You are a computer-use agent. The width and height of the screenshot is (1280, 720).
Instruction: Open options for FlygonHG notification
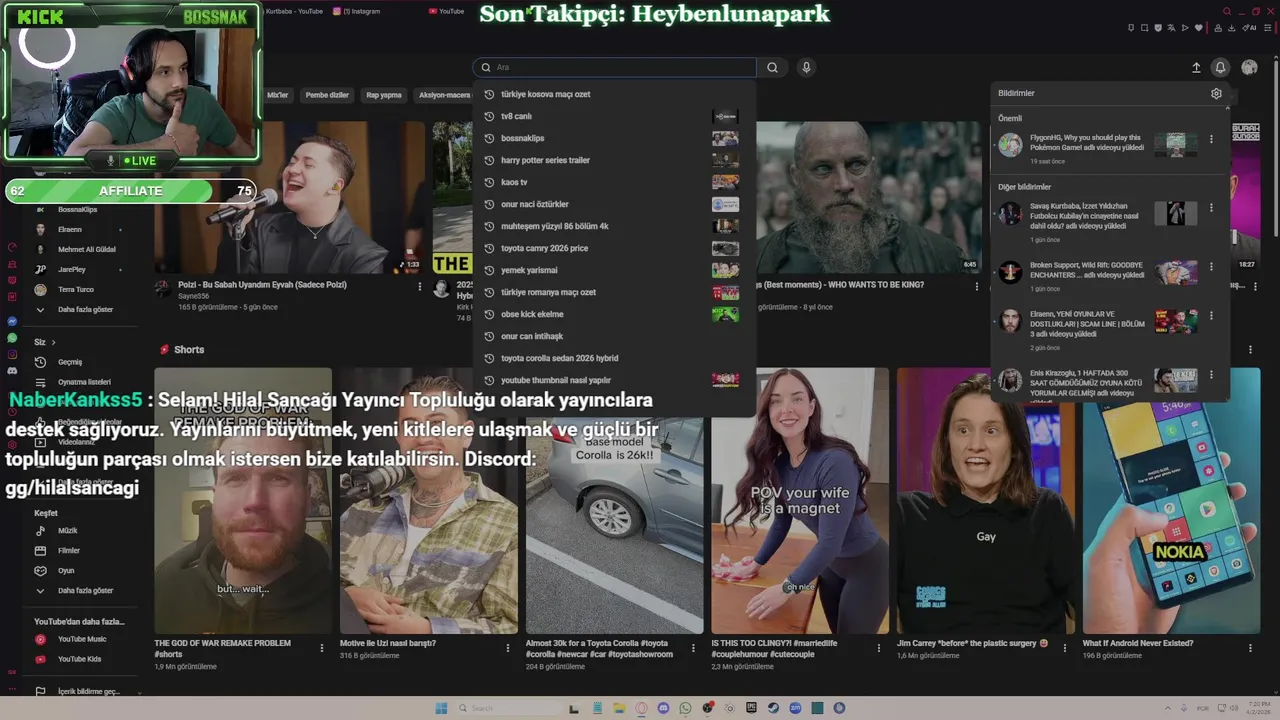coord(1211,140)
